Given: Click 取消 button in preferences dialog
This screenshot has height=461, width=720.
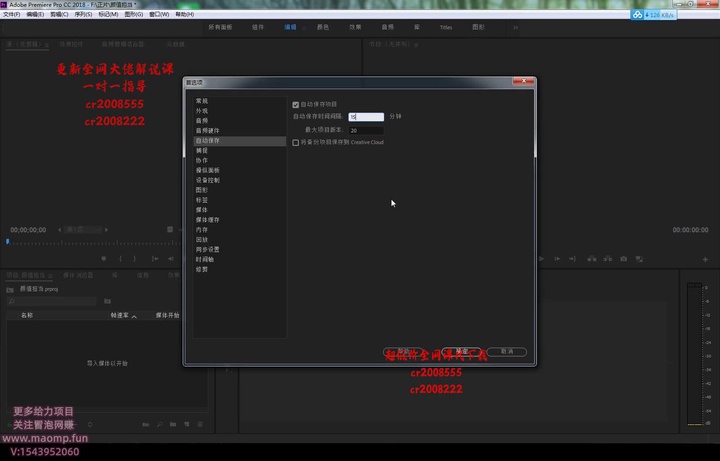Looking at the screenshot, I should point(506,352).
